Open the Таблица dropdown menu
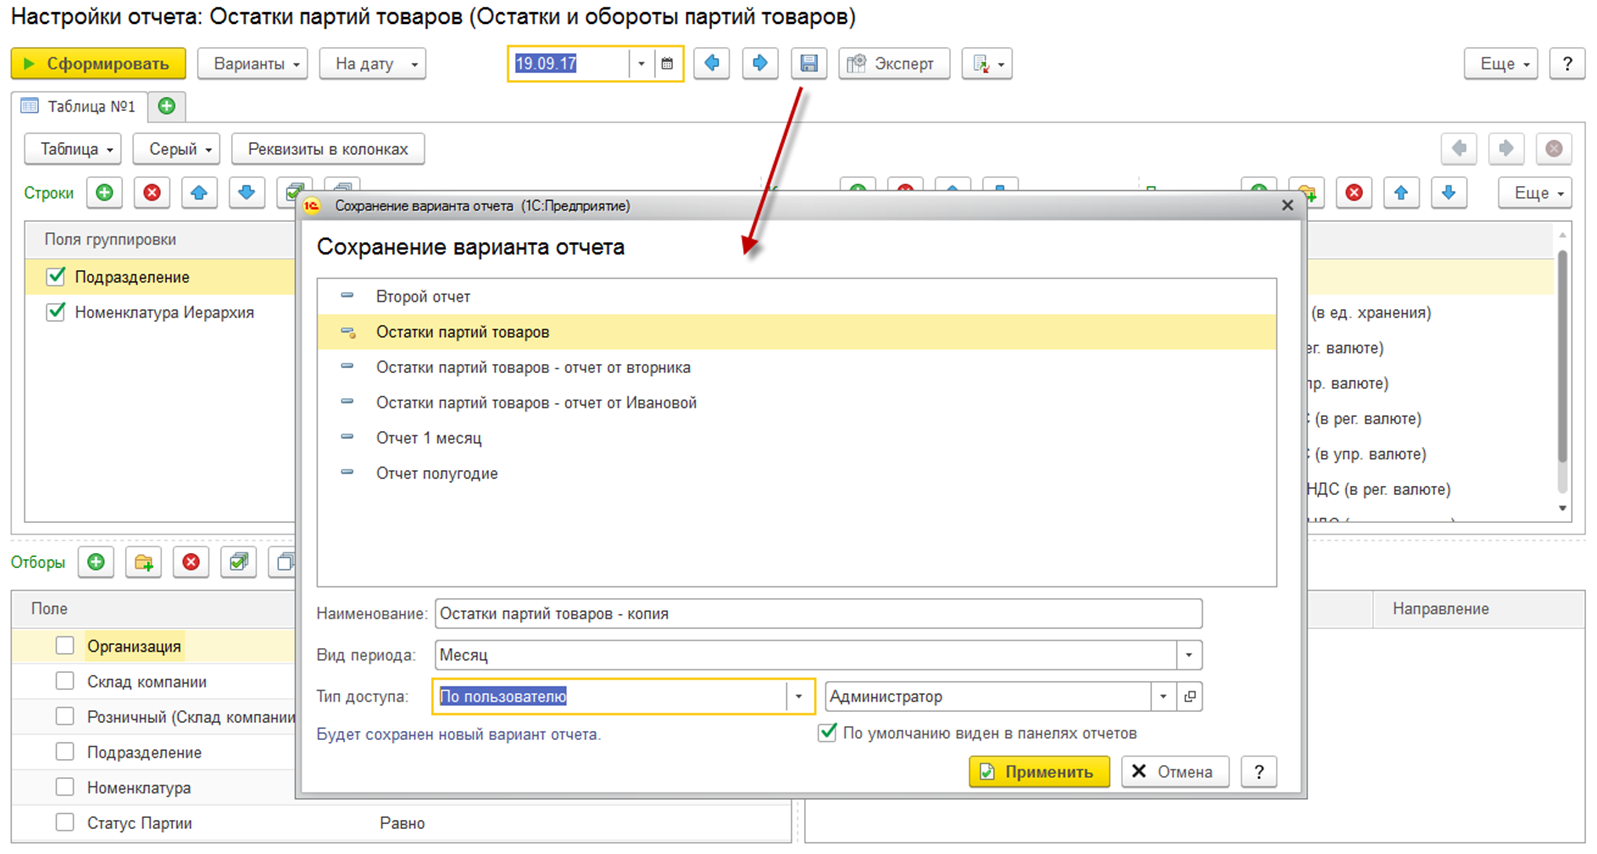This screenshot has width=1597, height=854. 72,149
